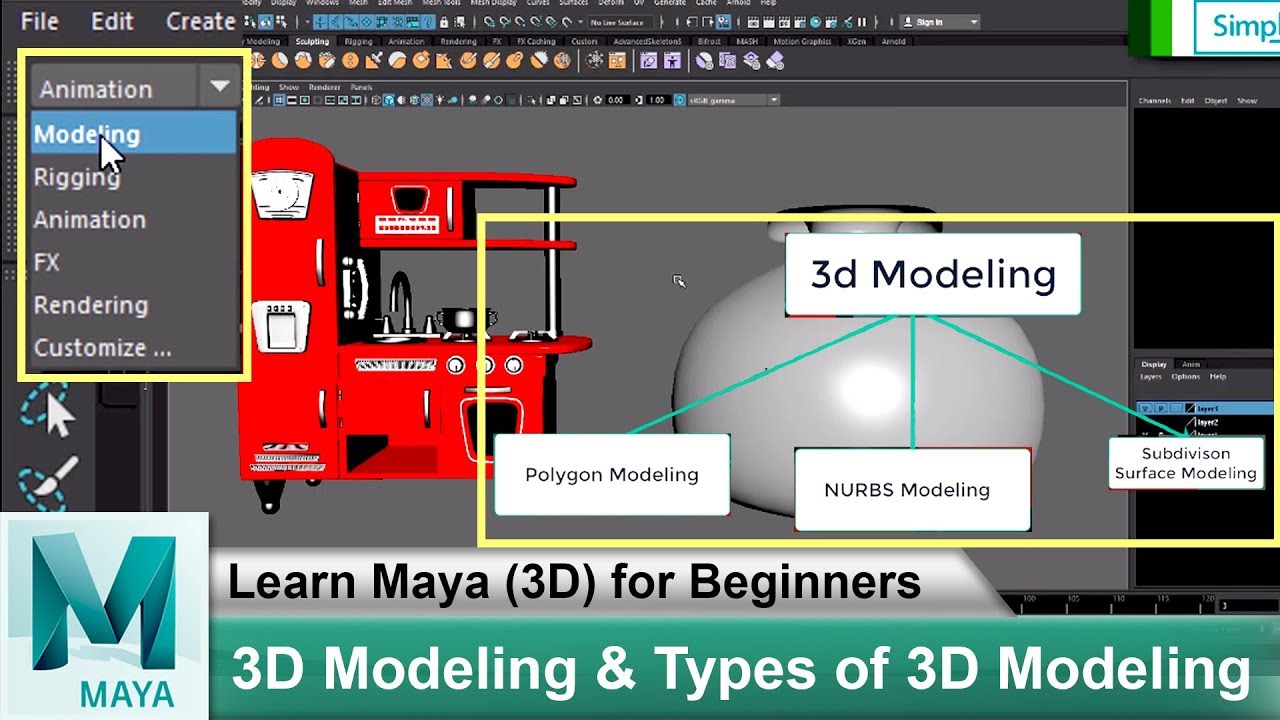
Task: Select by hierarchy mode icon in status line
Action: [249, 22]
